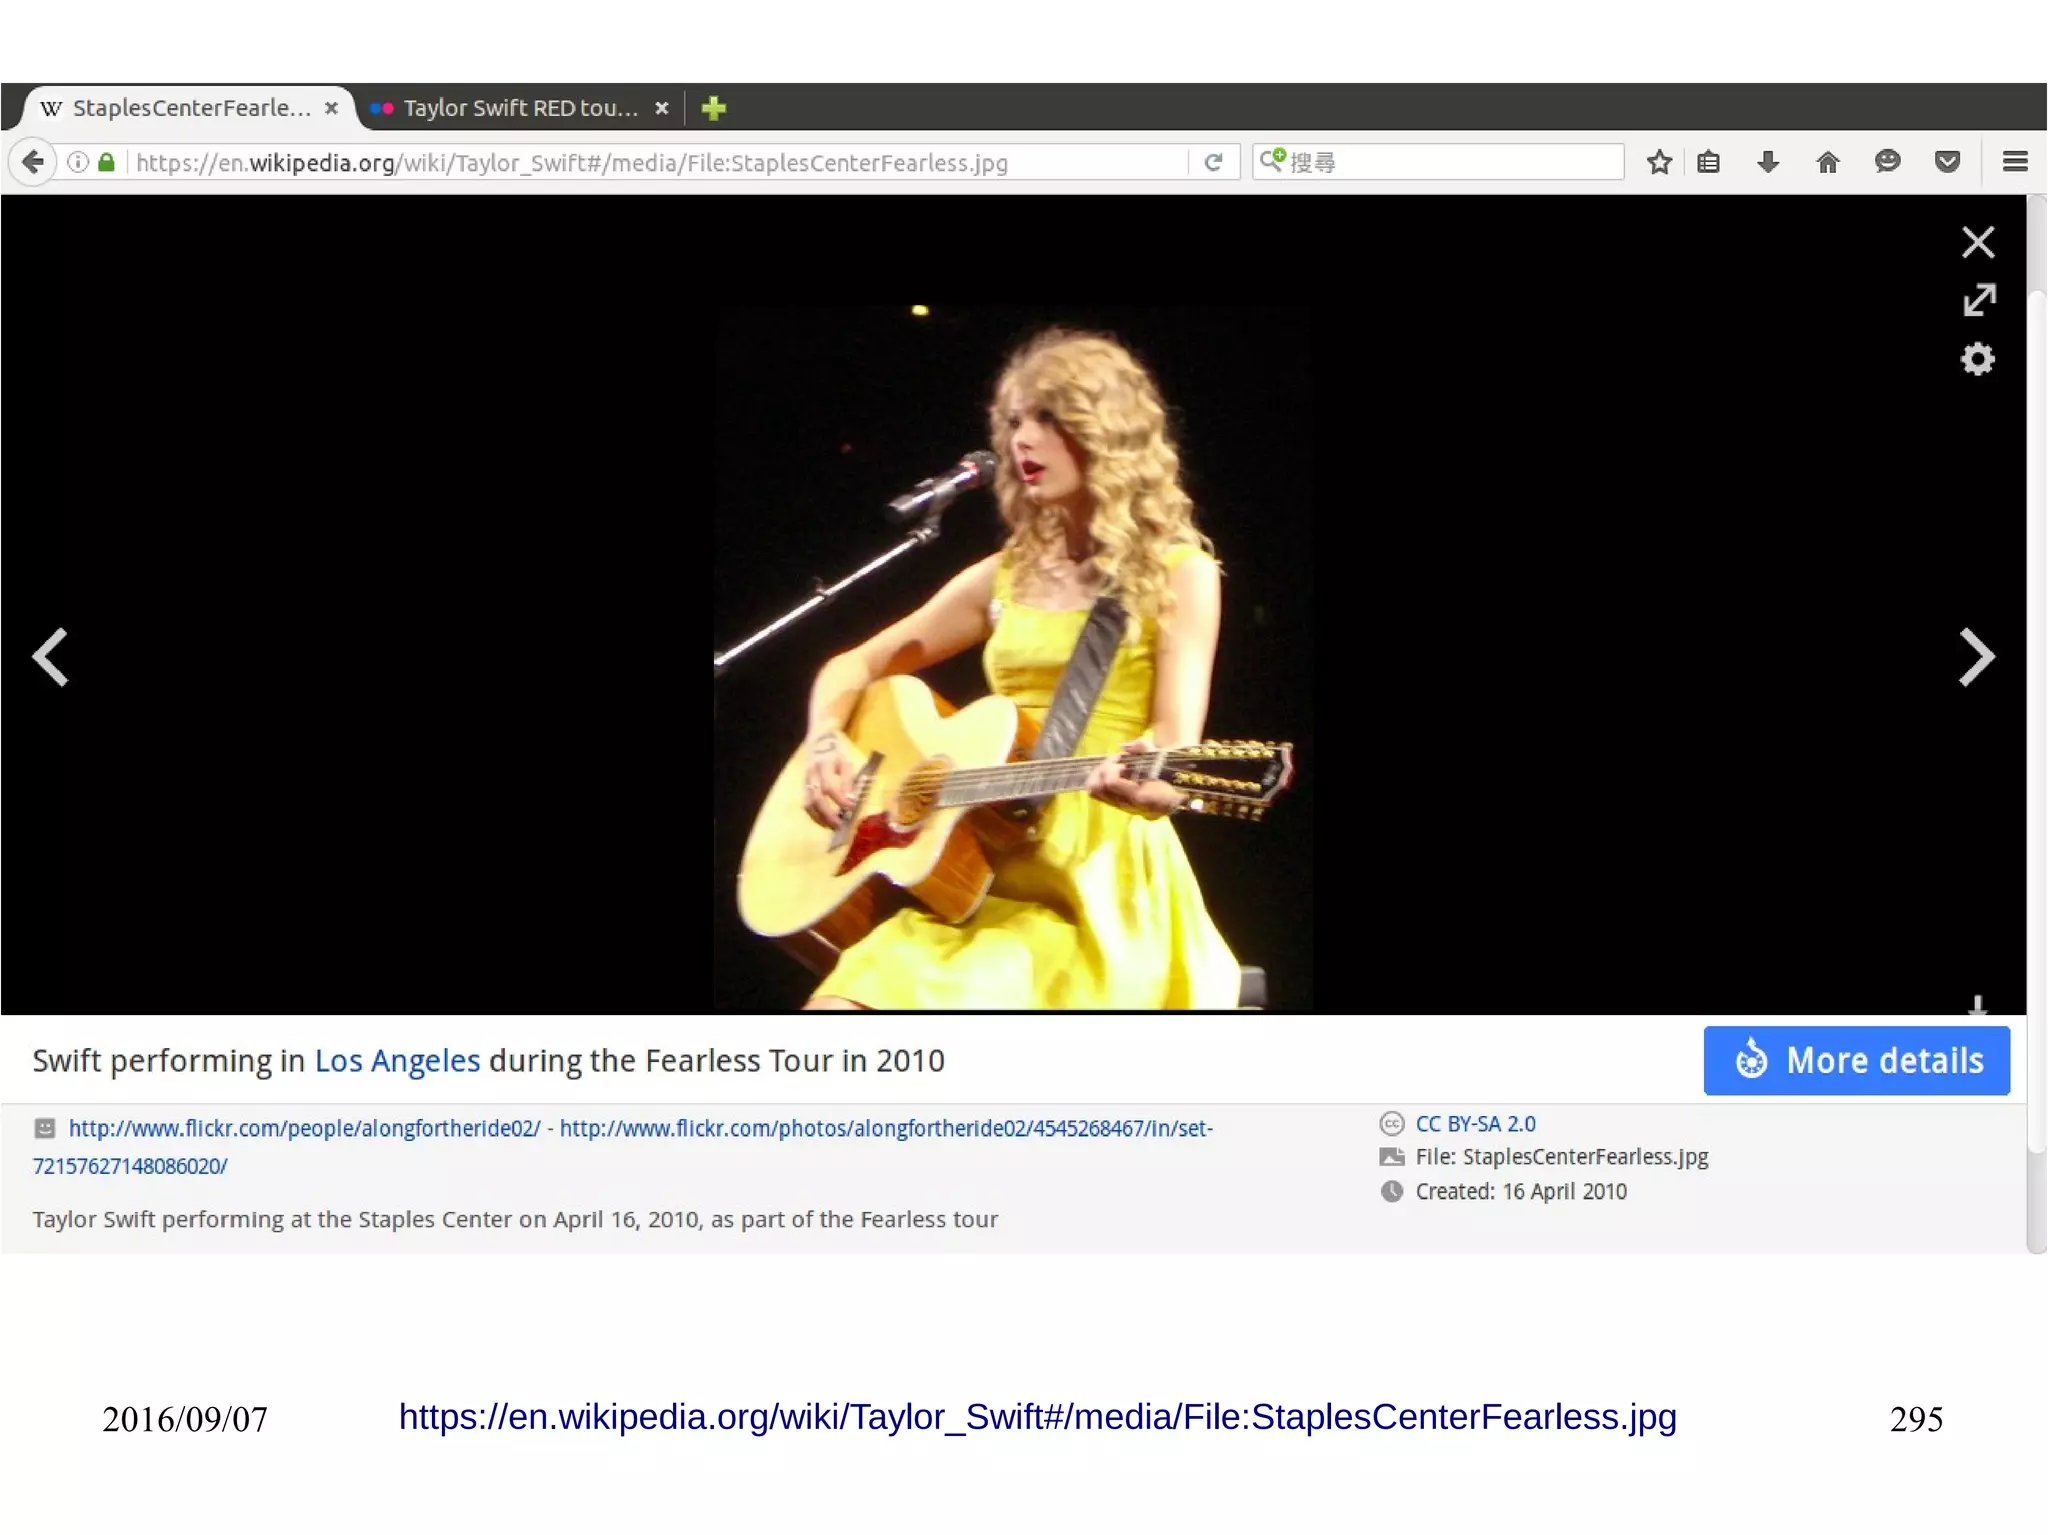Click the Taylor Swift concert photo
This screenshot has height=1535, width=2048.
[1012, 658]
